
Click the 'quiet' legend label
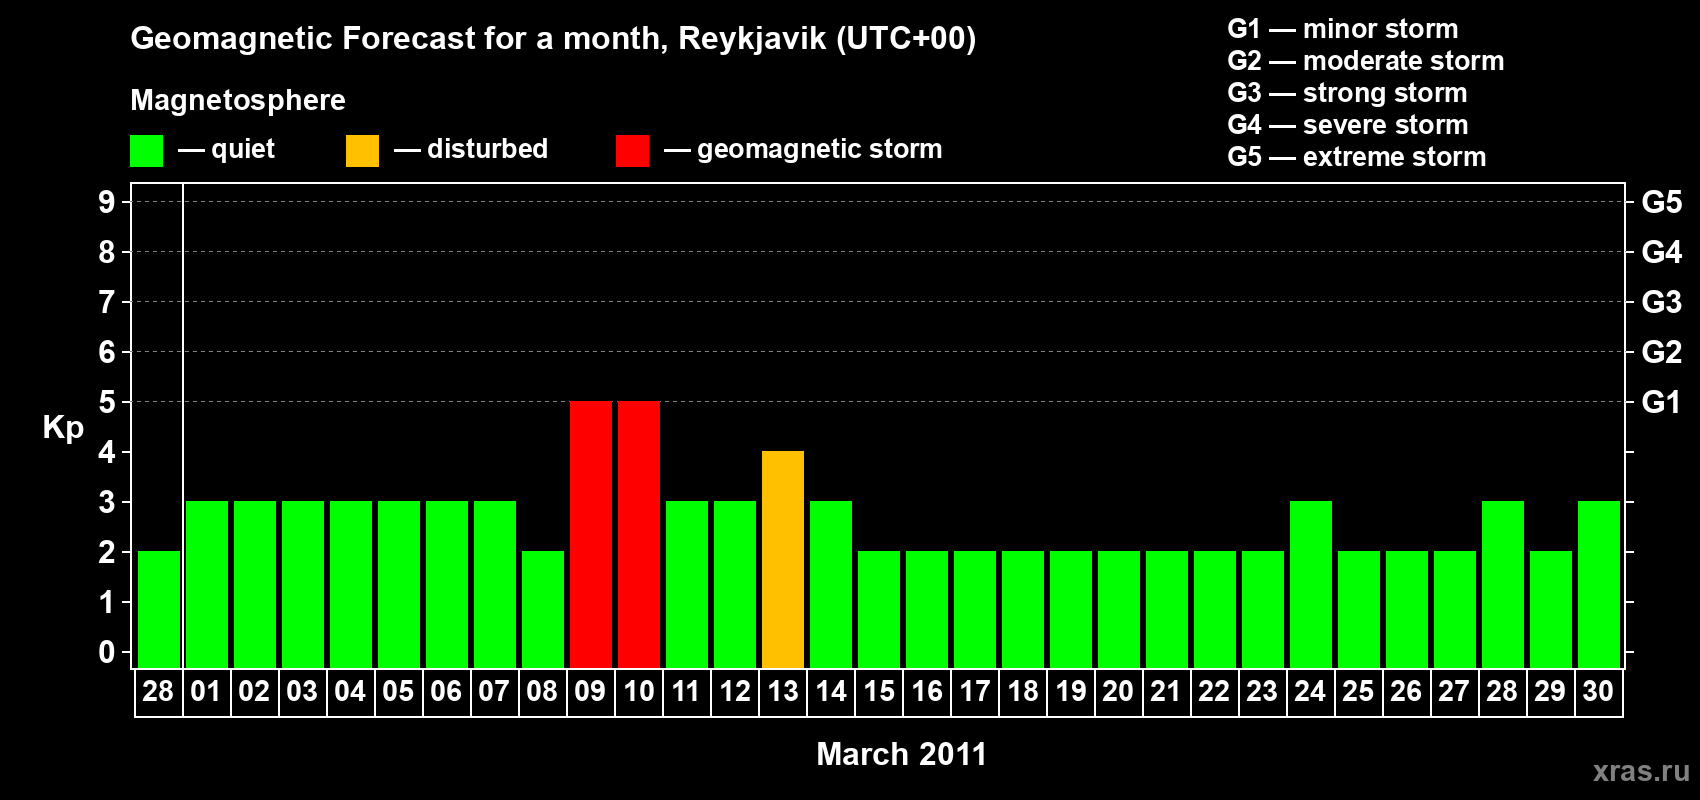point(243,149)
